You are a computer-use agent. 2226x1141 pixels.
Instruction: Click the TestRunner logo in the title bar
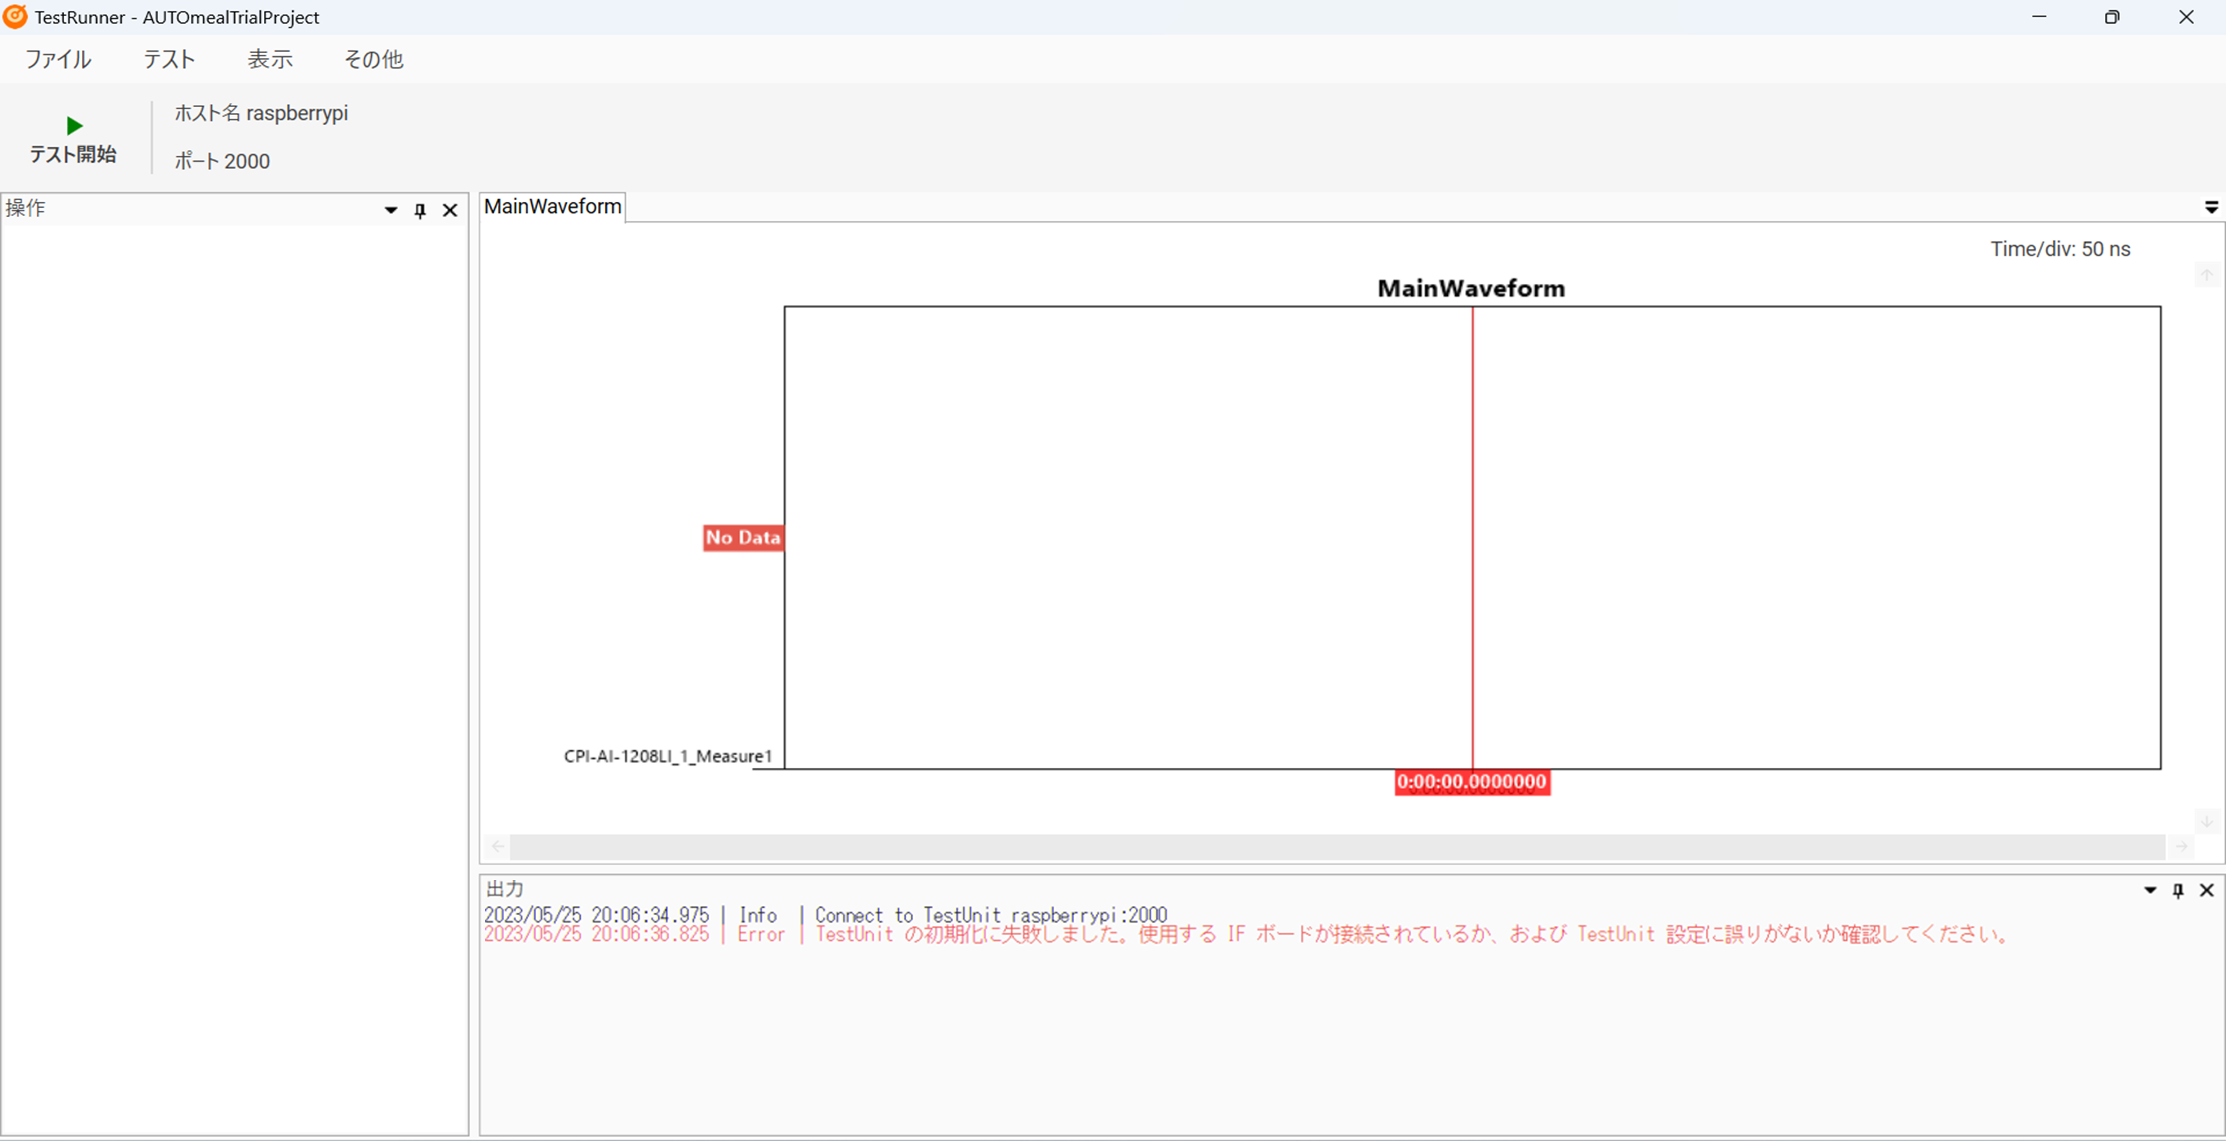pyautogui.click(x=16, y=17)
